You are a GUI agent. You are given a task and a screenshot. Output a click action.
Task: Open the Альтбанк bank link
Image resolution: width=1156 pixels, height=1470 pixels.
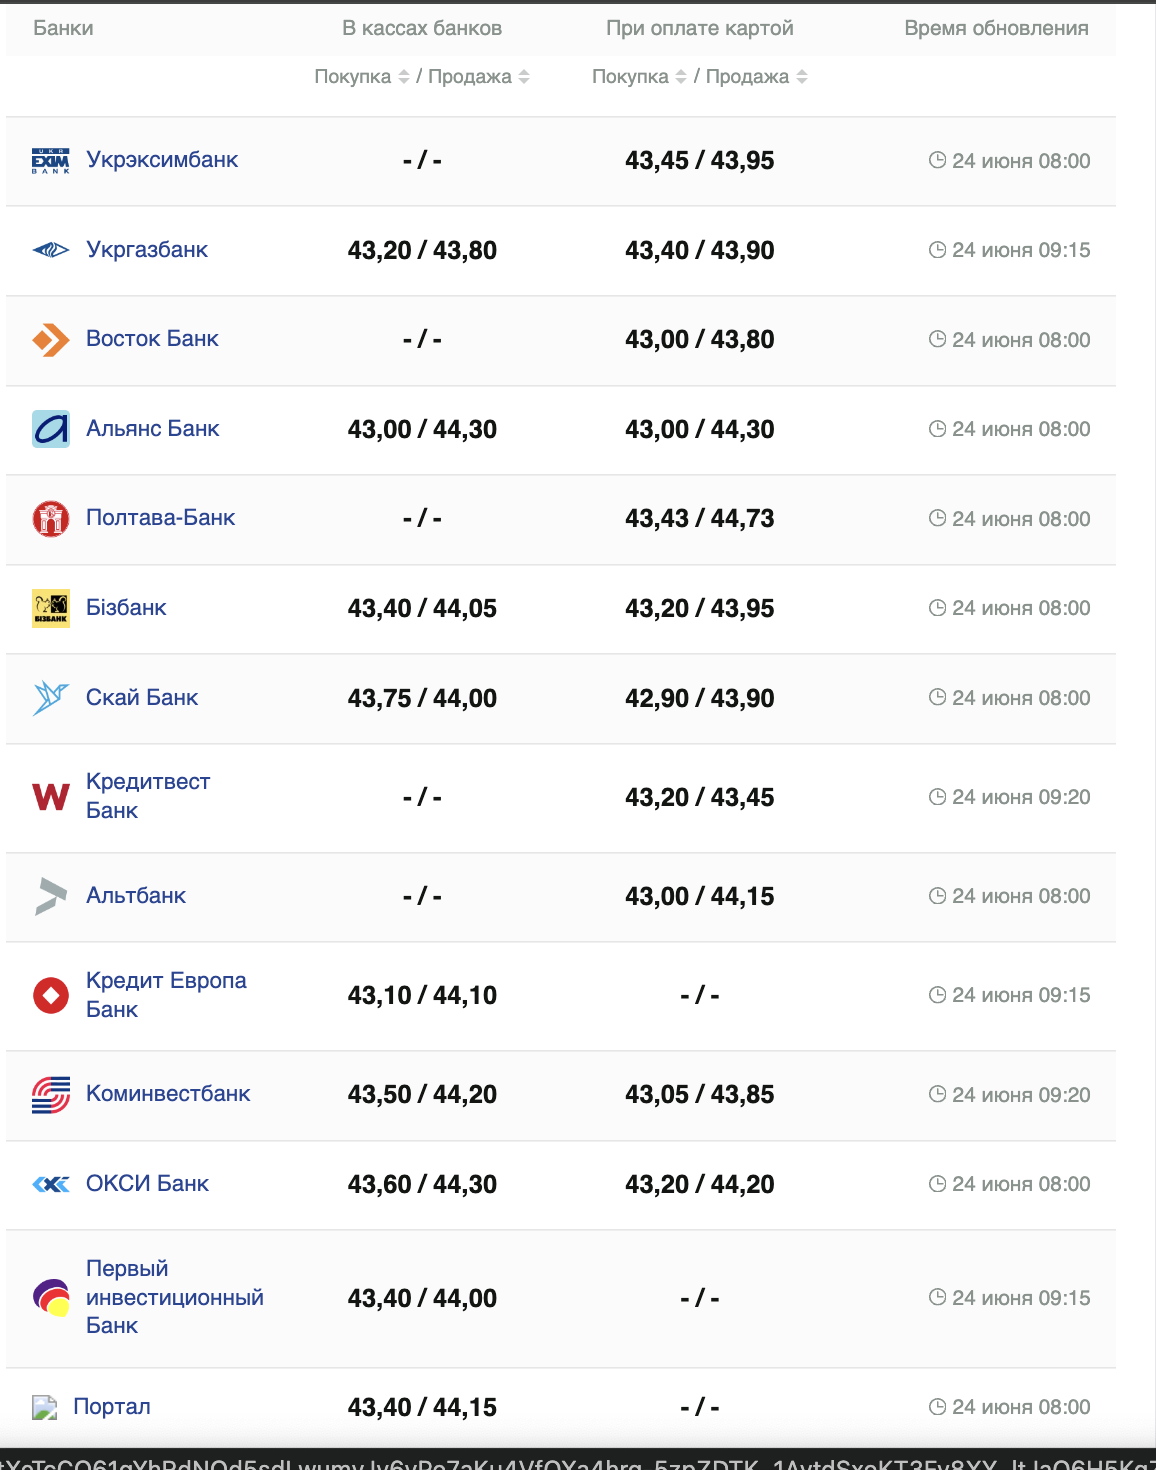coord(136,896)
